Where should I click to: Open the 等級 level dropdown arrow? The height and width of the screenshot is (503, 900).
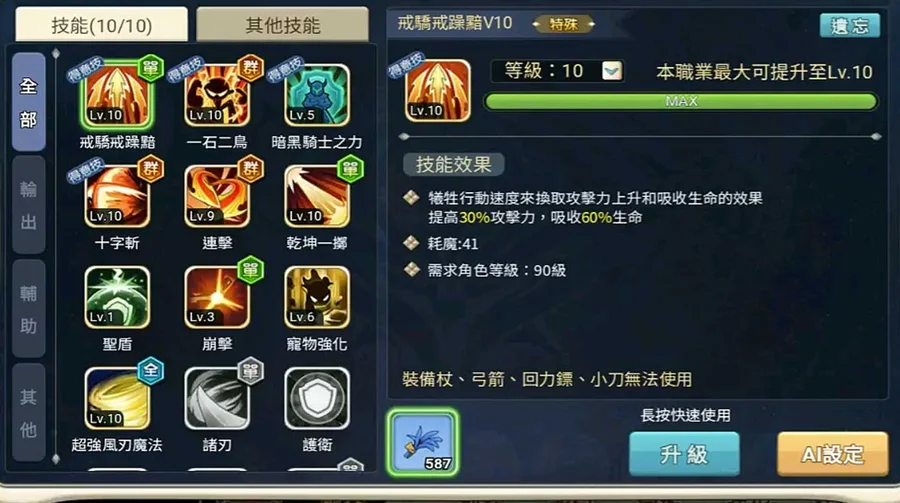[x=612, y=71]
